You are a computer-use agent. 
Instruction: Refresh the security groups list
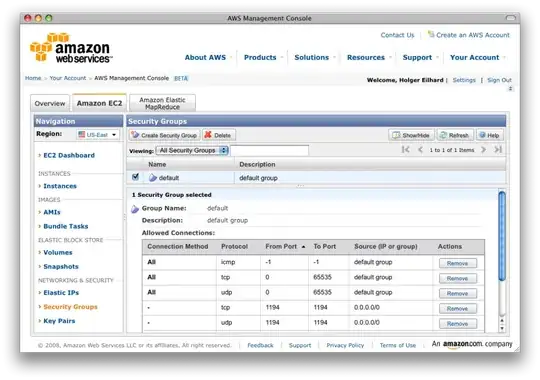(455, 135)
